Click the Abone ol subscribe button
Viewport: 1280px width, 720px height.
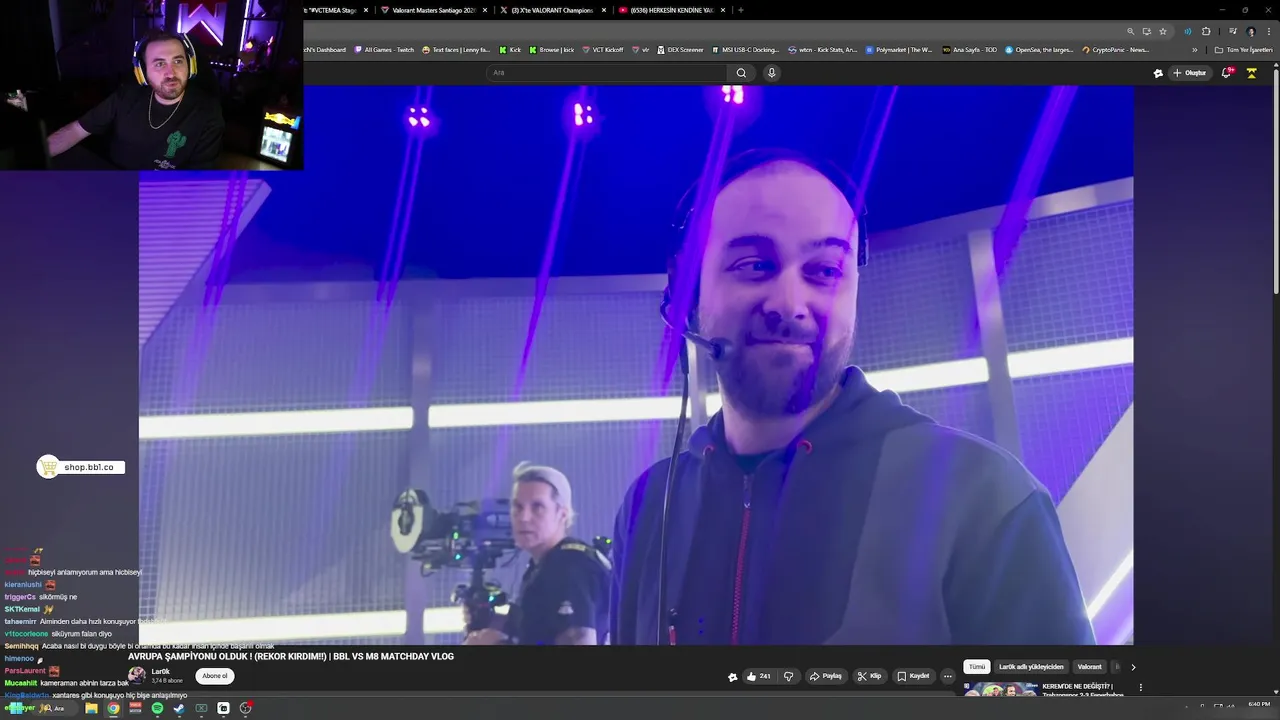click(x=215, y=676)
